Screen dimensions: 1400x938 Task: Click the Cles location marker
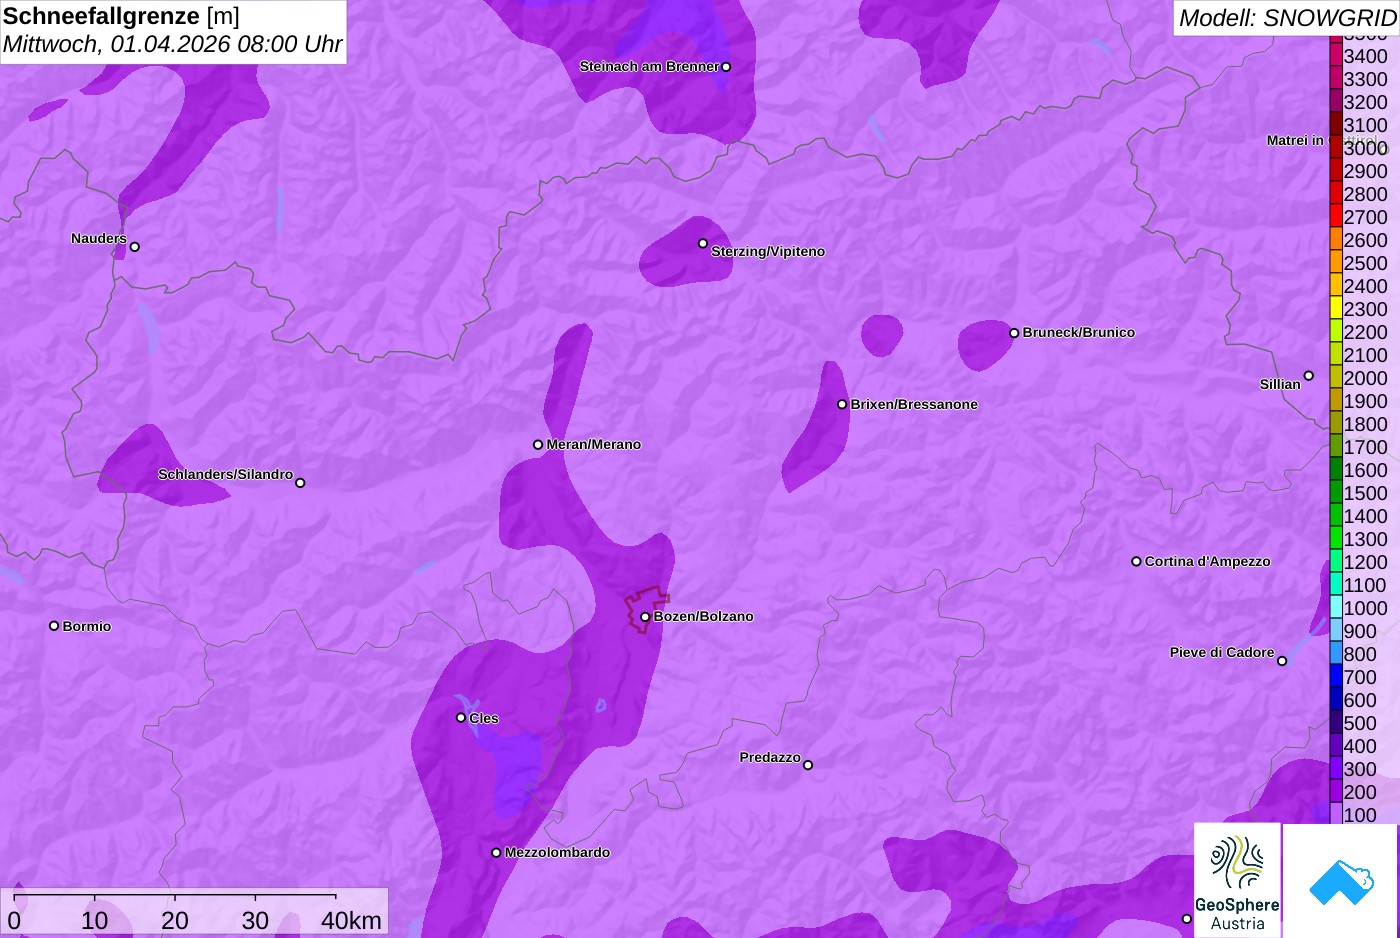(461, 718)
